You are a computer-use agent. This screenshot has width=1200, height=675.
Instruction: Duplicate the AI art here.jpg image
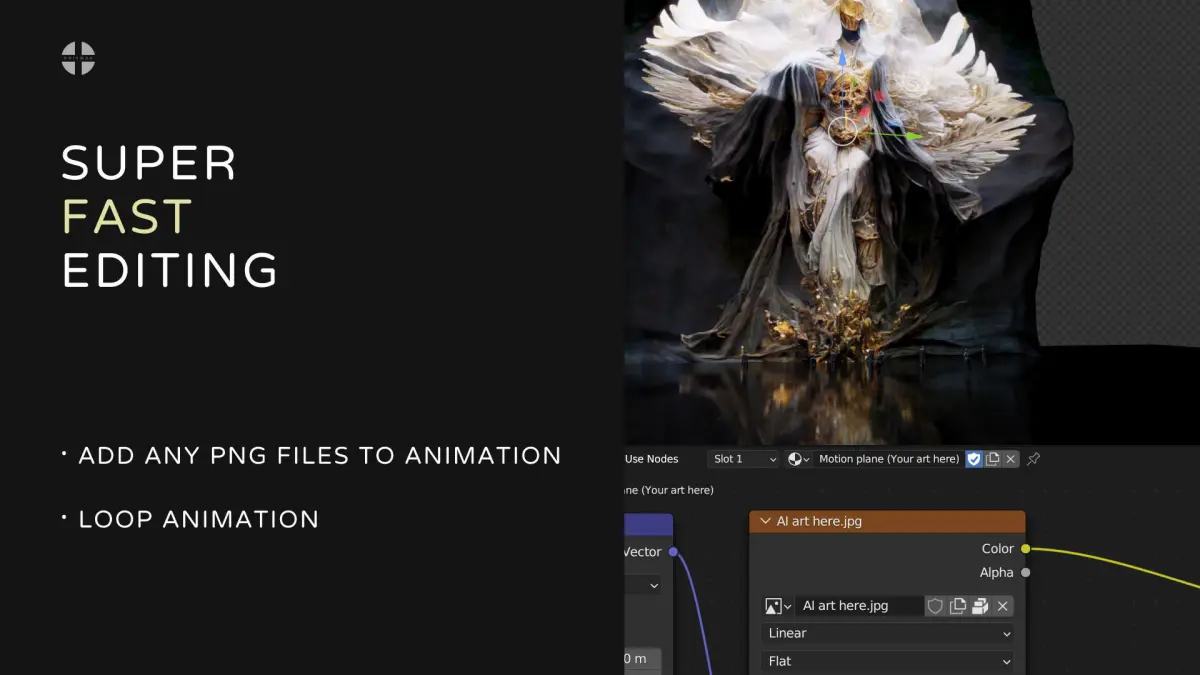click(958, 606)
